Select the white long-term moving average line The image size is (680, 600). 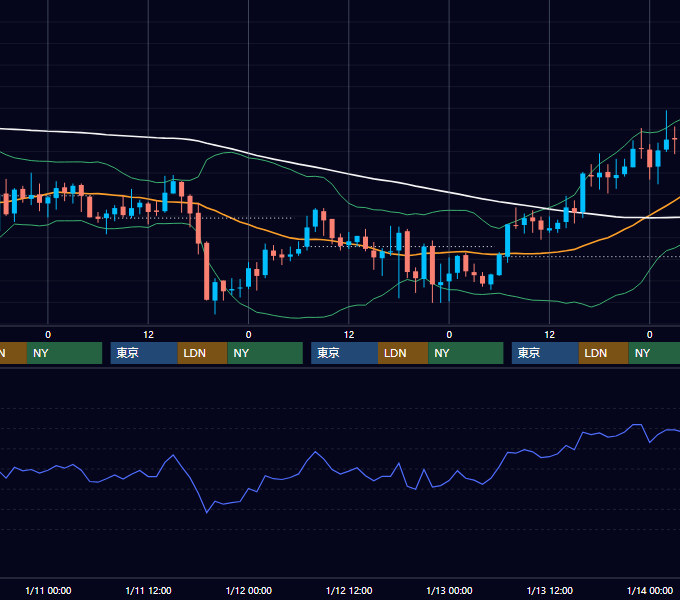(349, 174)
